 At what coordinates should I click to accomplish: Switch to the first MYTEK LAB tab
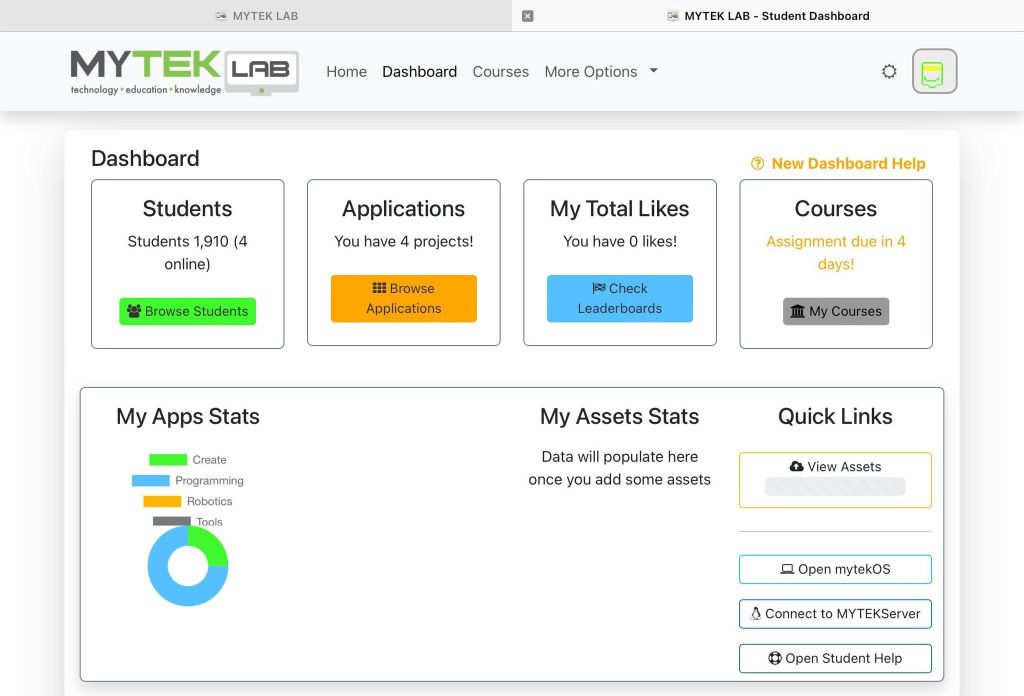pyautogui.click(x=256, y=16)
